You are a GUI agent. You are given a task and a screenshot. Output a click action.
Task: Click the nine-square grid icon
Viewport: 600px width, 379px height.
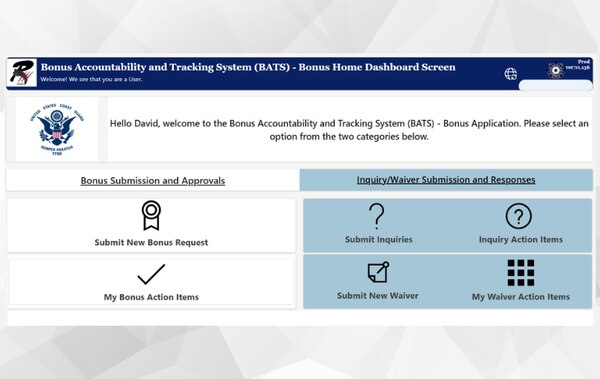[521, 273]
